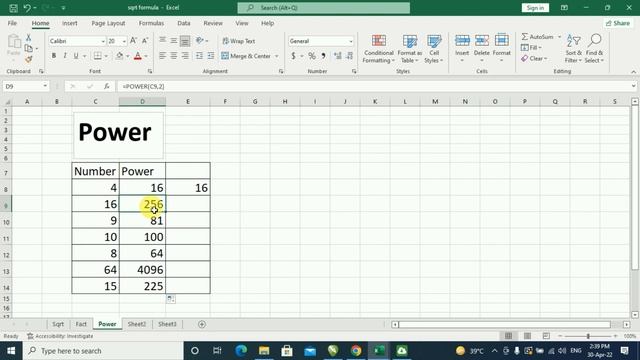Toggle Bottom Align
This screenshot has height=360, width=640.
point(185,41)
